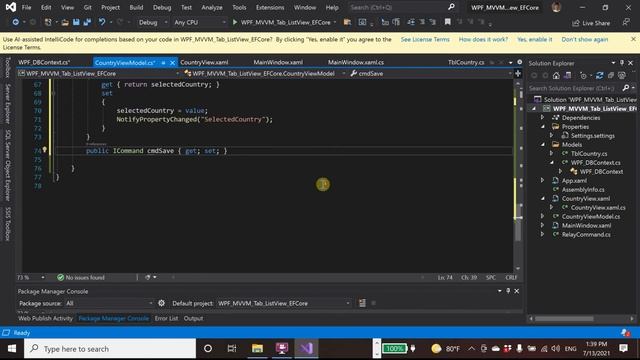Close the CountryViewModel.cs tab
This screenshot has width=640, height=360.
[172, 62]
